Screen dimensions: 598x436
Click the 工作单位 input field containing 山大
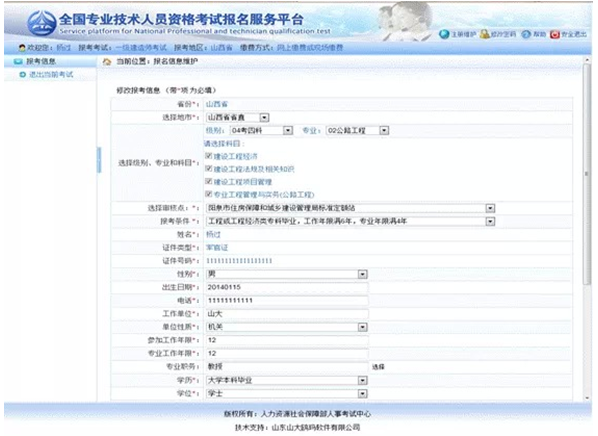287,314
